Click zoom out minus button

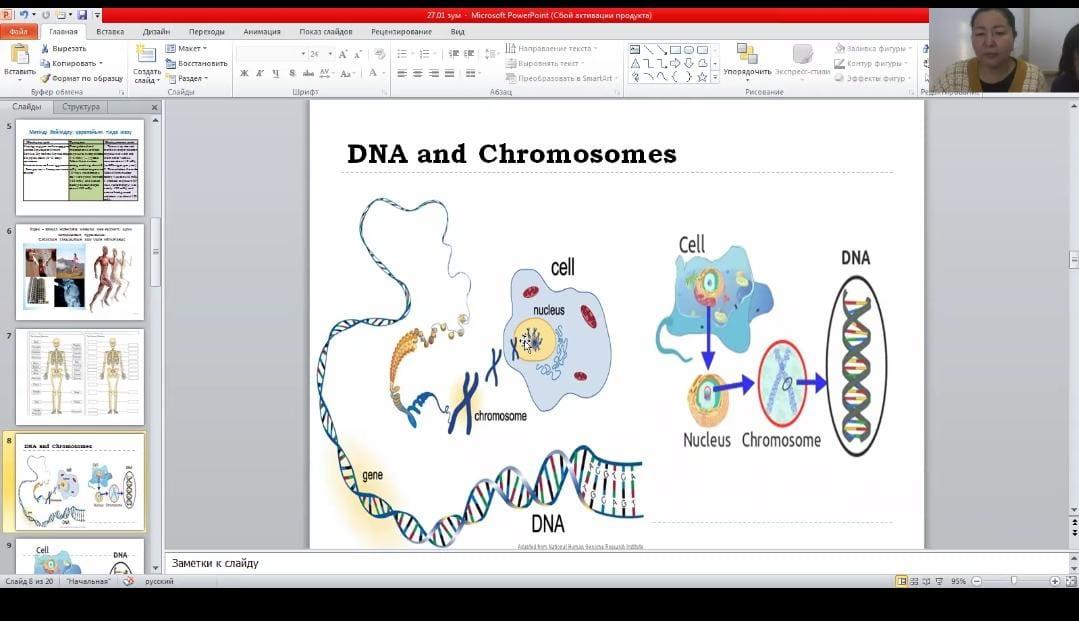pos(976,582)
